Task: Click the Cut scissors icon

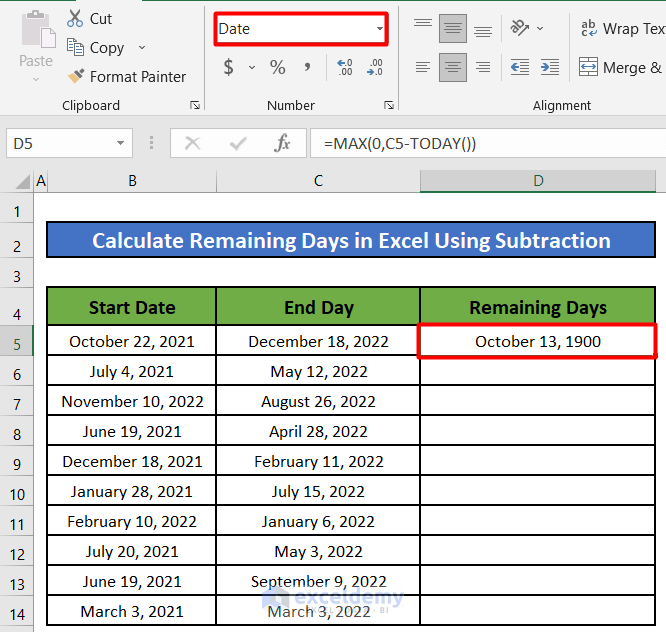Action: (76, 18)
